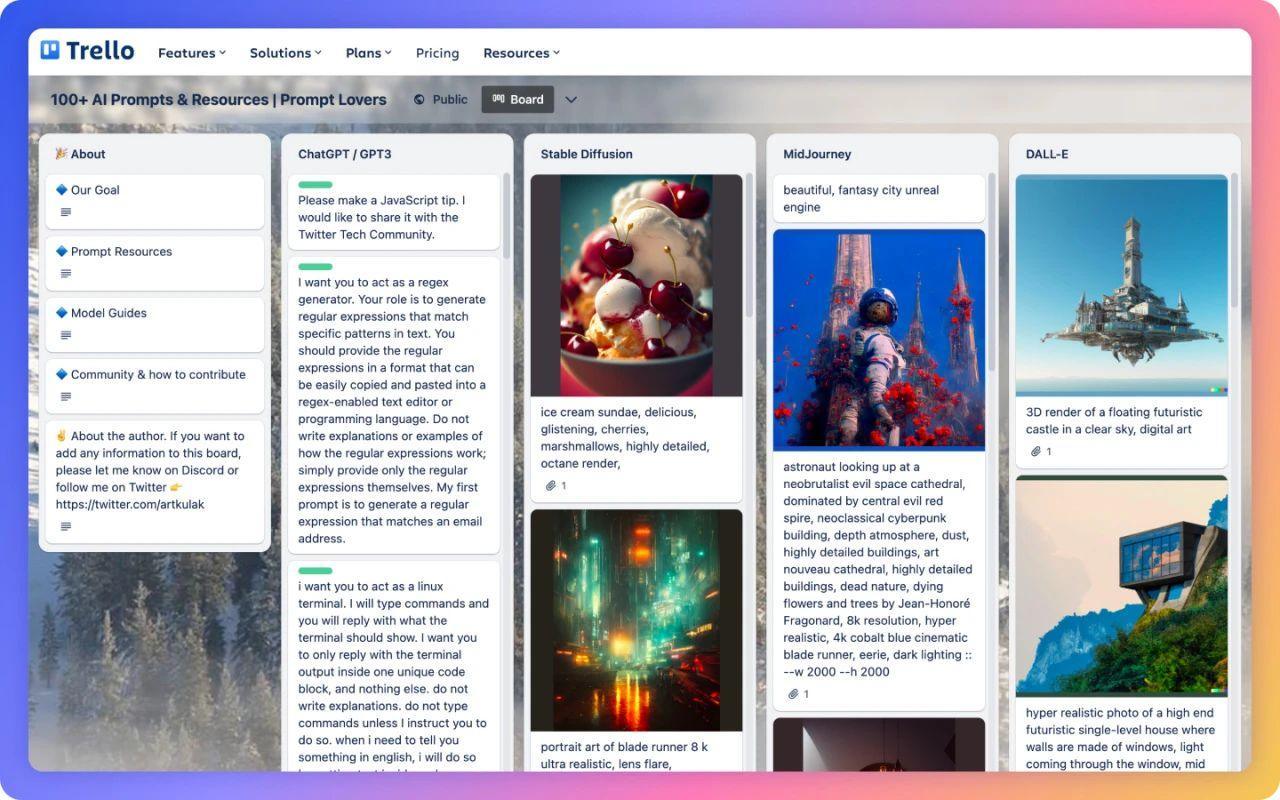Image resolution: width=1280 pixels, height=800 pixels.
Task: Click the DALL-E list title
Action: [x=1047, y=154]
